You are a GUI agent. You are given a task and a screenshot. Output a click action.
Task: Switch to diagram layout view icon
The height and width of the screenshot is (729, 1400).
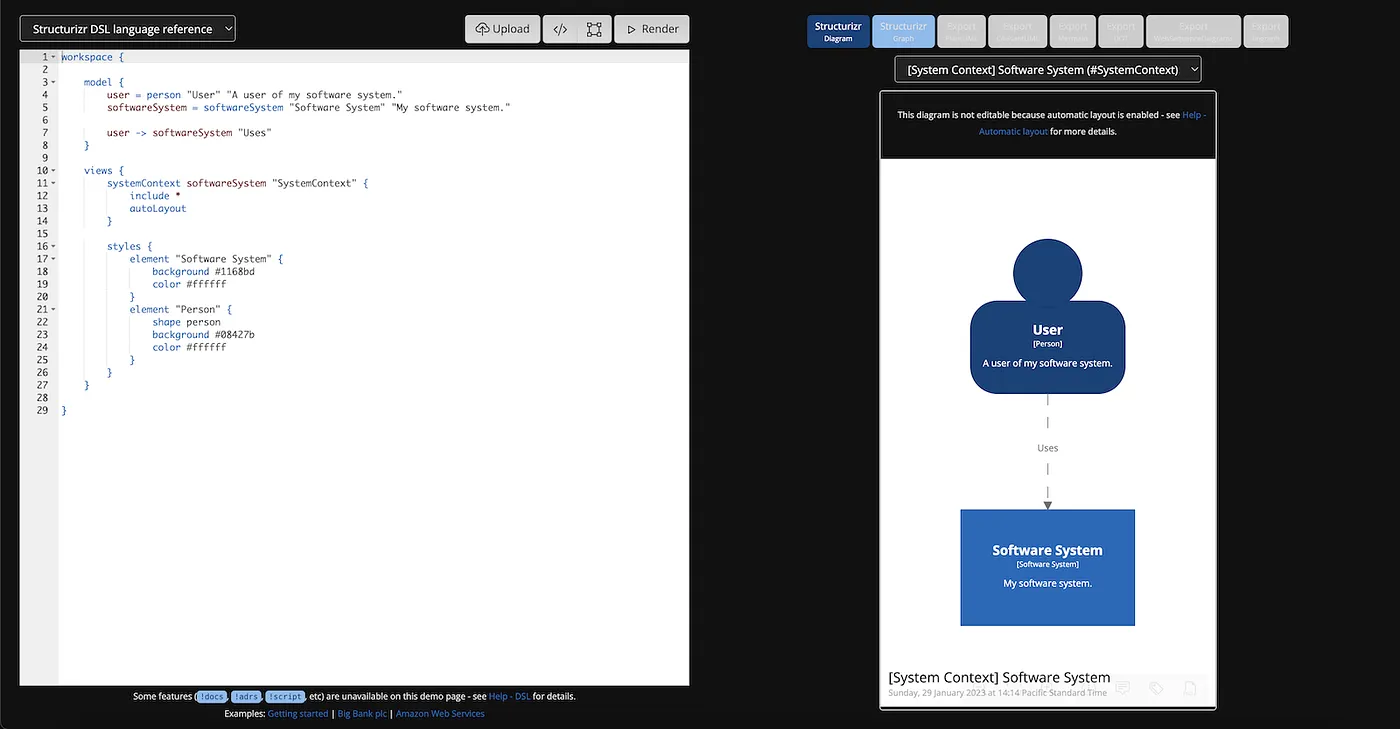click(594, 29)
